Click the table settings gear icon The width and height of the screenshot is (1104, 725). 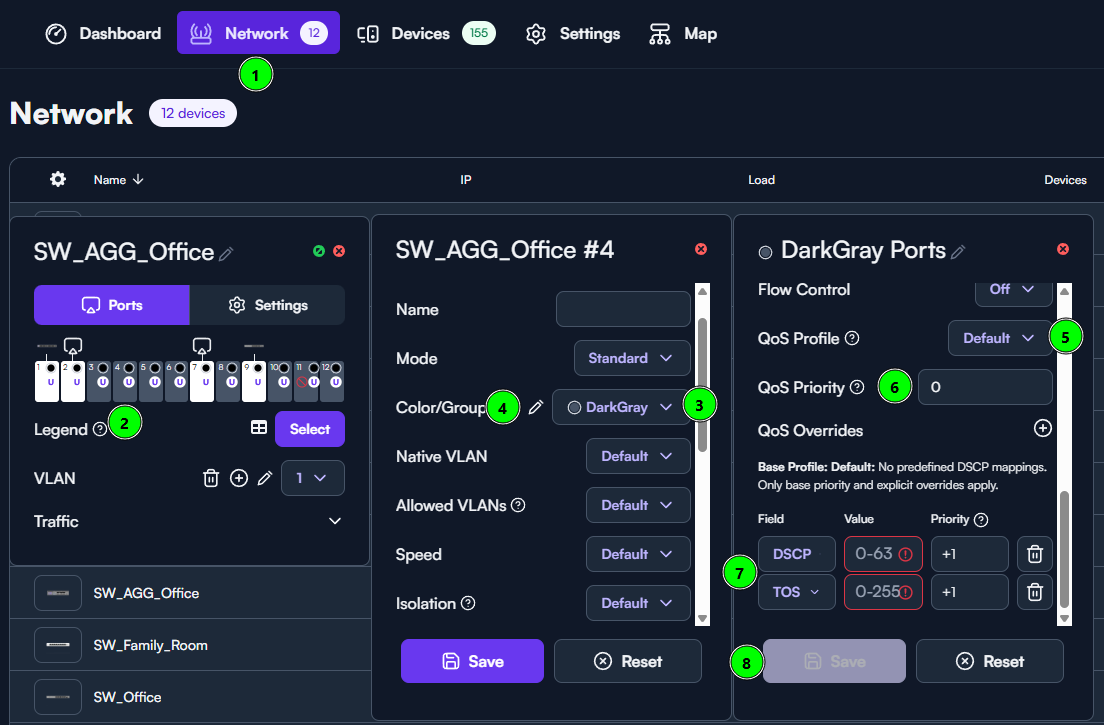58,179
